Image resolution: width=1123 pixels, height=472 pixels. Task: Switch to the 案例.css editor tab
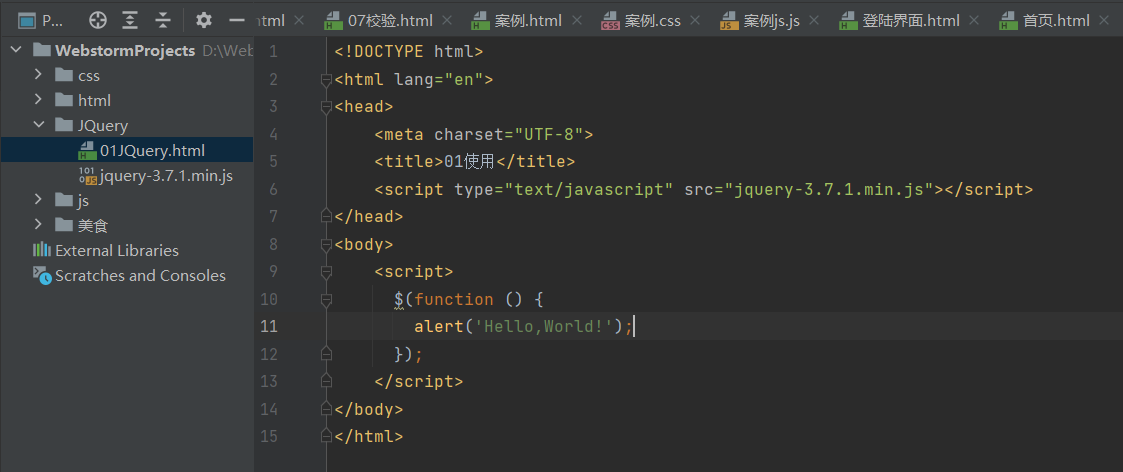coord(652,21)
